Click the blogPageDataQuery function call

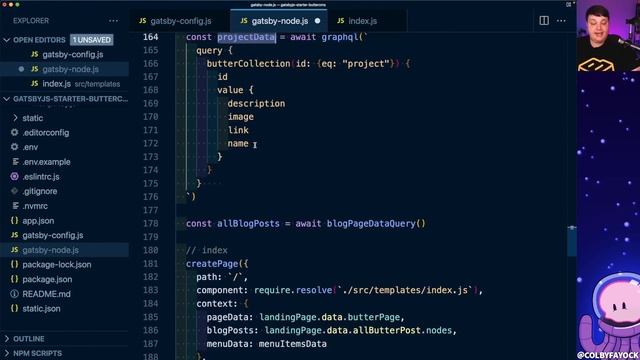point(371,224)
